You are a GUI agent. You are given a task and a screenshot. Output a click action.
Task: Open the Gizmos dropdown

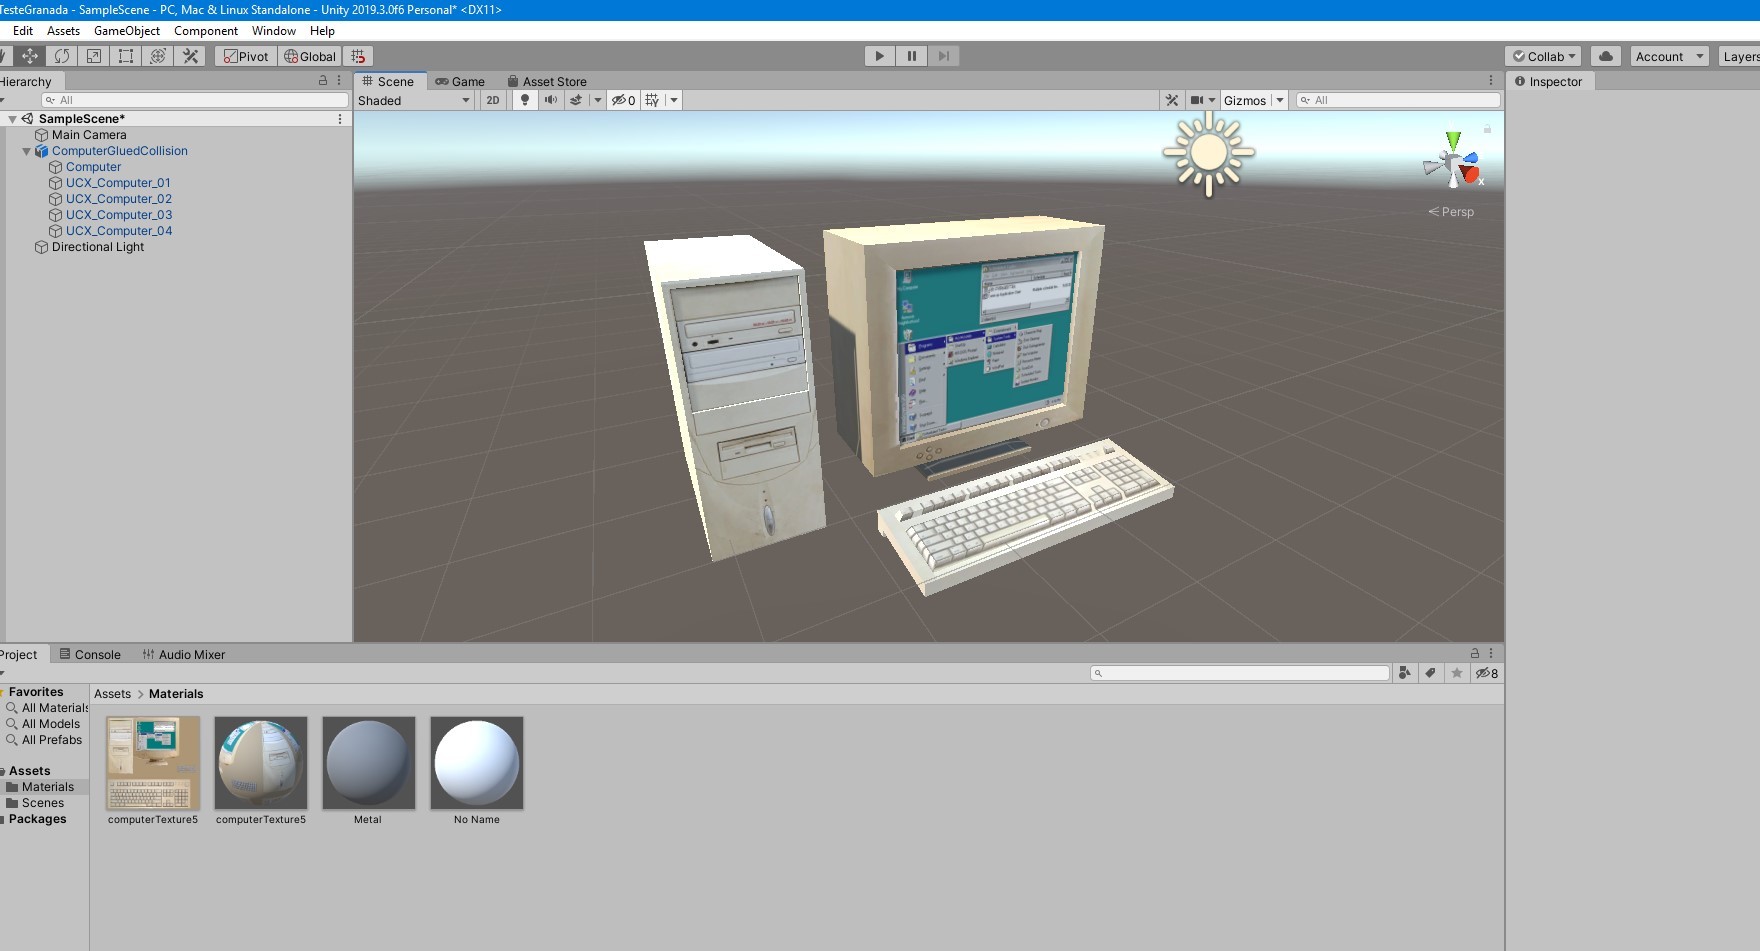[x=1247, y=100]
